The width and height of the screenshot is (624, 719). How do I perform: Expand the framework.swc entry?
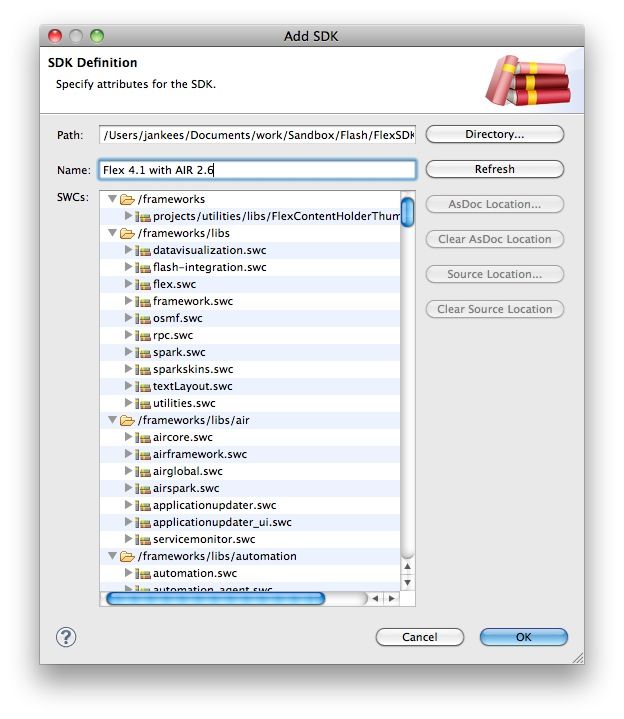coord(128,300)
